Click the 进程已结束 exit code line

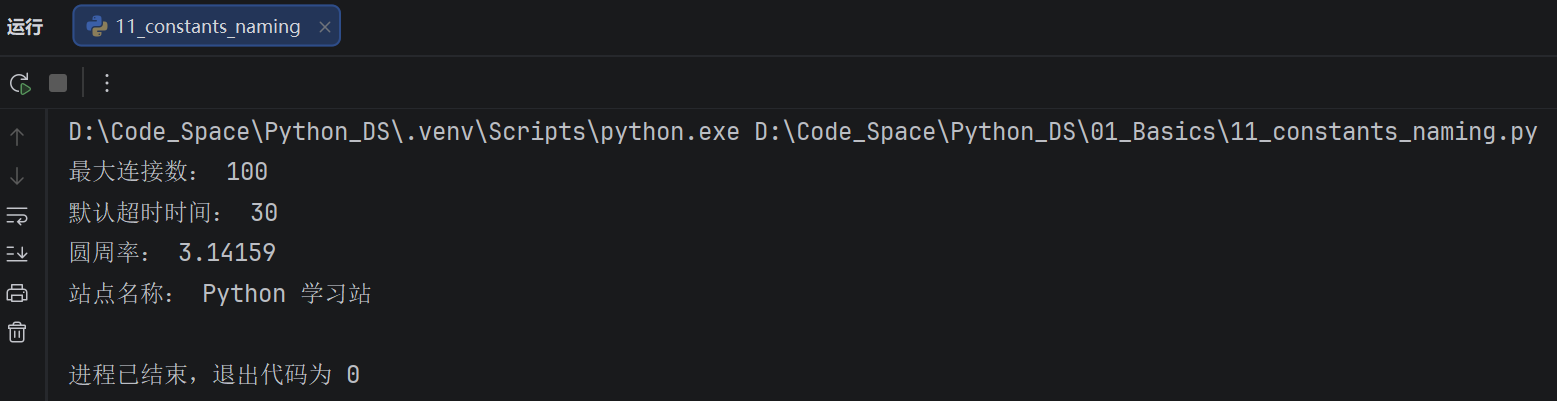click(x=214, y=375)
